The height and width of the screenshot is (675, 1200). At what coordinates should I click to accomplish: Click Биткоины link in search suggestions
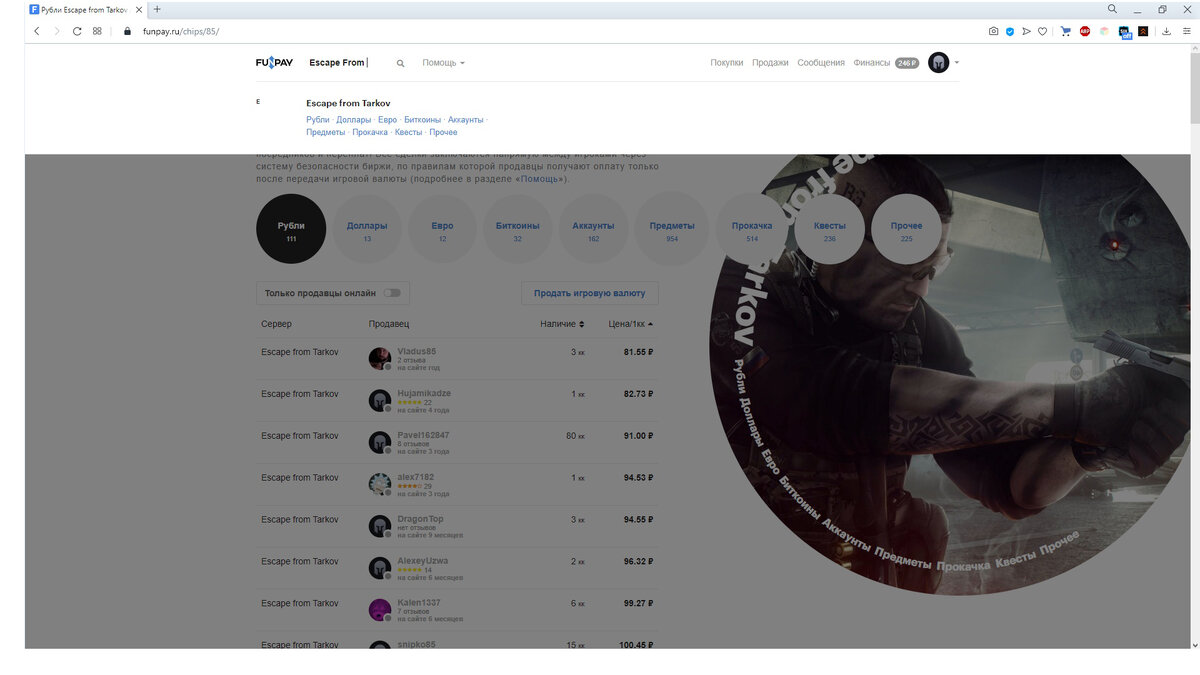tap(422, 120)
